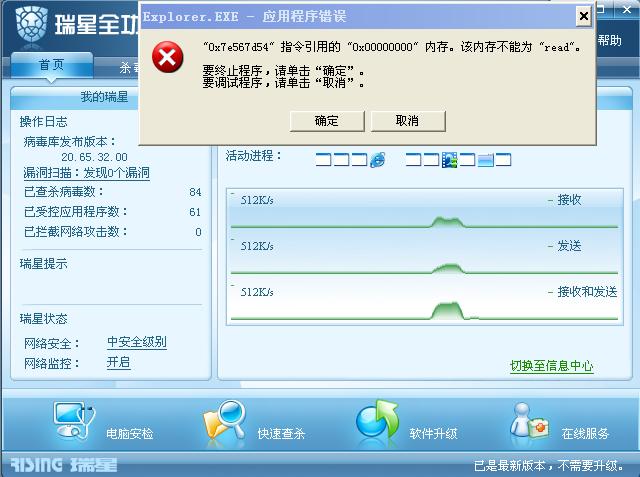Click the 已受控应用程序数 value 61
Image resolution: width=640 pixels, height=477 pixels.
(x=195, y=212)
